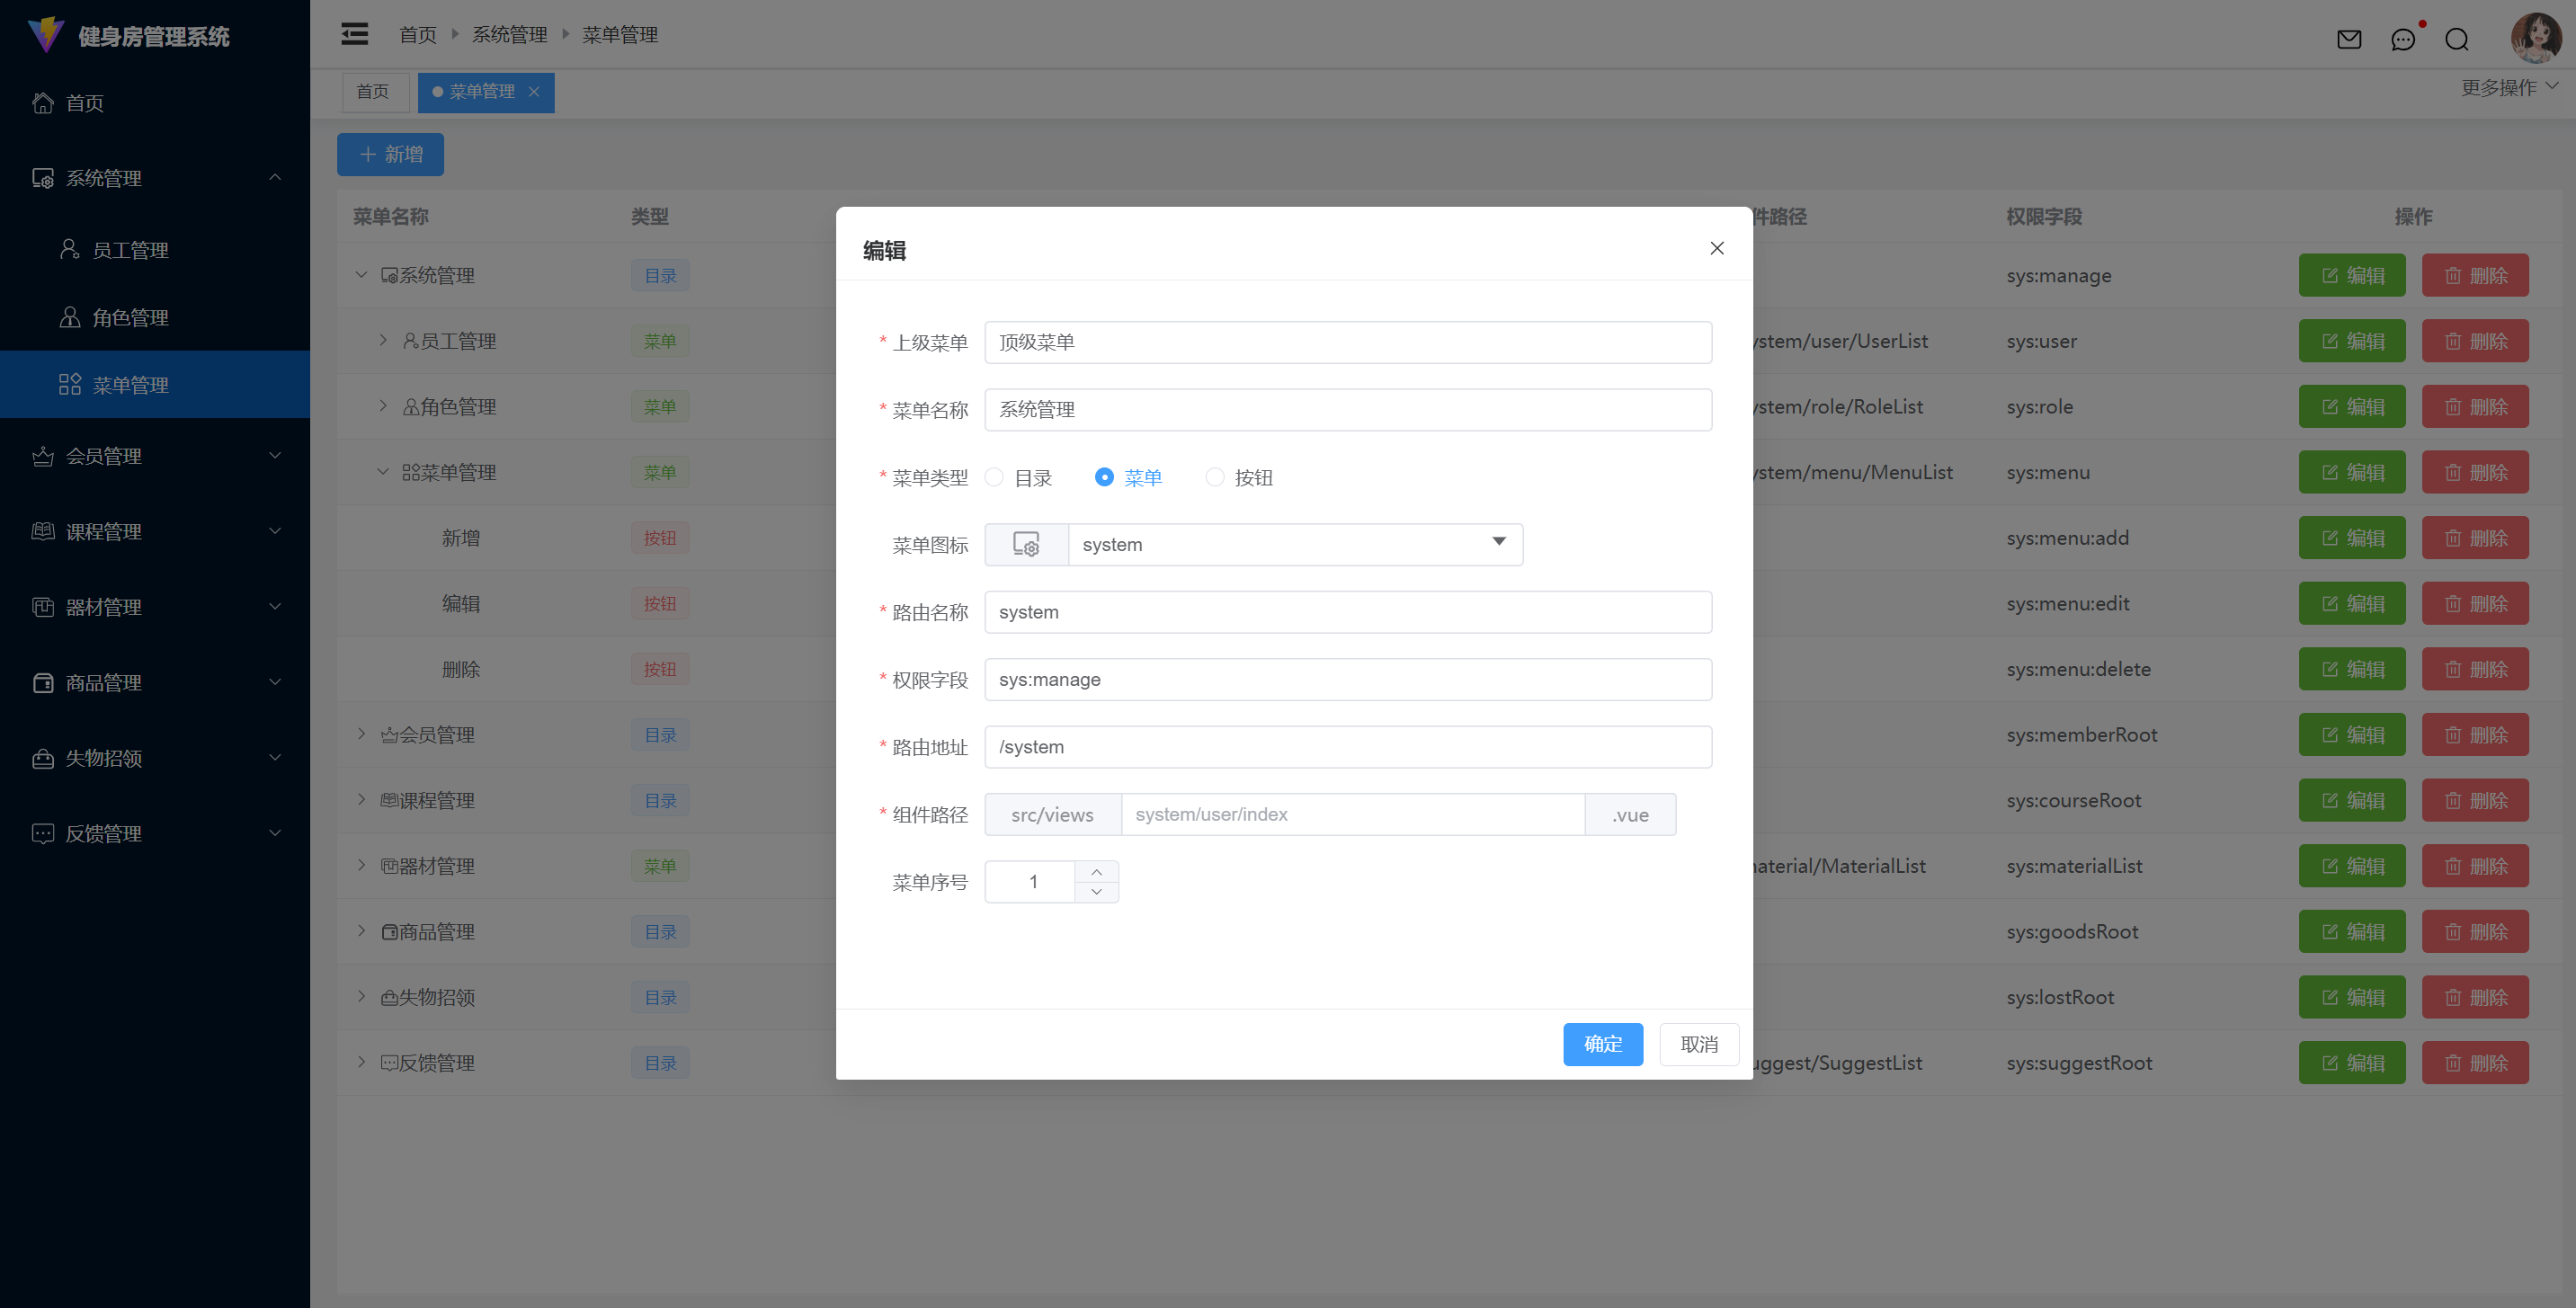Click the menu icon picker button in the dialog
Viewport: 2576px width, 1308px height.
pos(1026,544)
